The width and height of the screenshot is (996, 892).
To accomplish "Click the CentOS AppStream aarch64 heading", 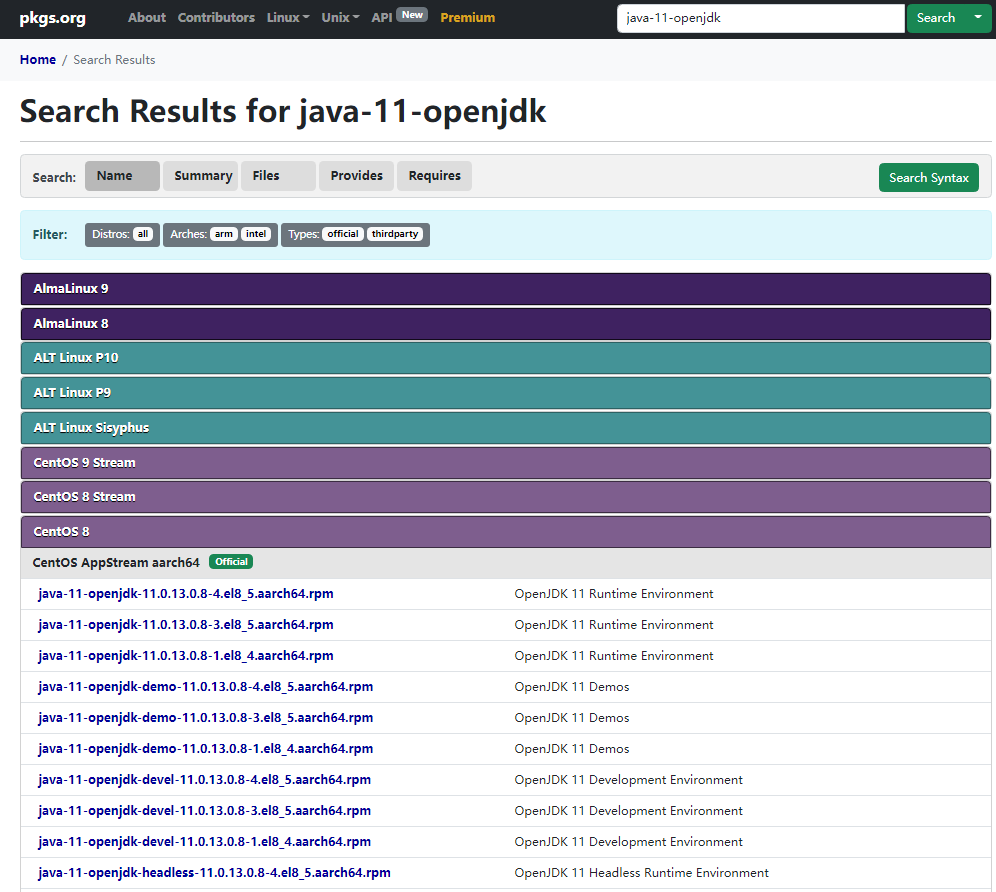I will (x=116, y=563).
